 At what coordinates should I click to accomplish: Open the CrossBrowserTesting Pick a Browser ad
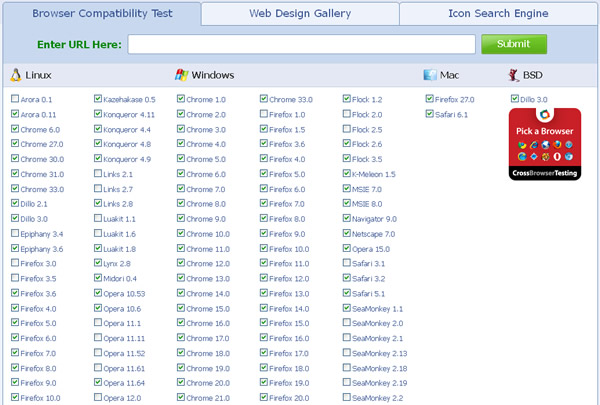pyautogui.click(x=545, y=145)
